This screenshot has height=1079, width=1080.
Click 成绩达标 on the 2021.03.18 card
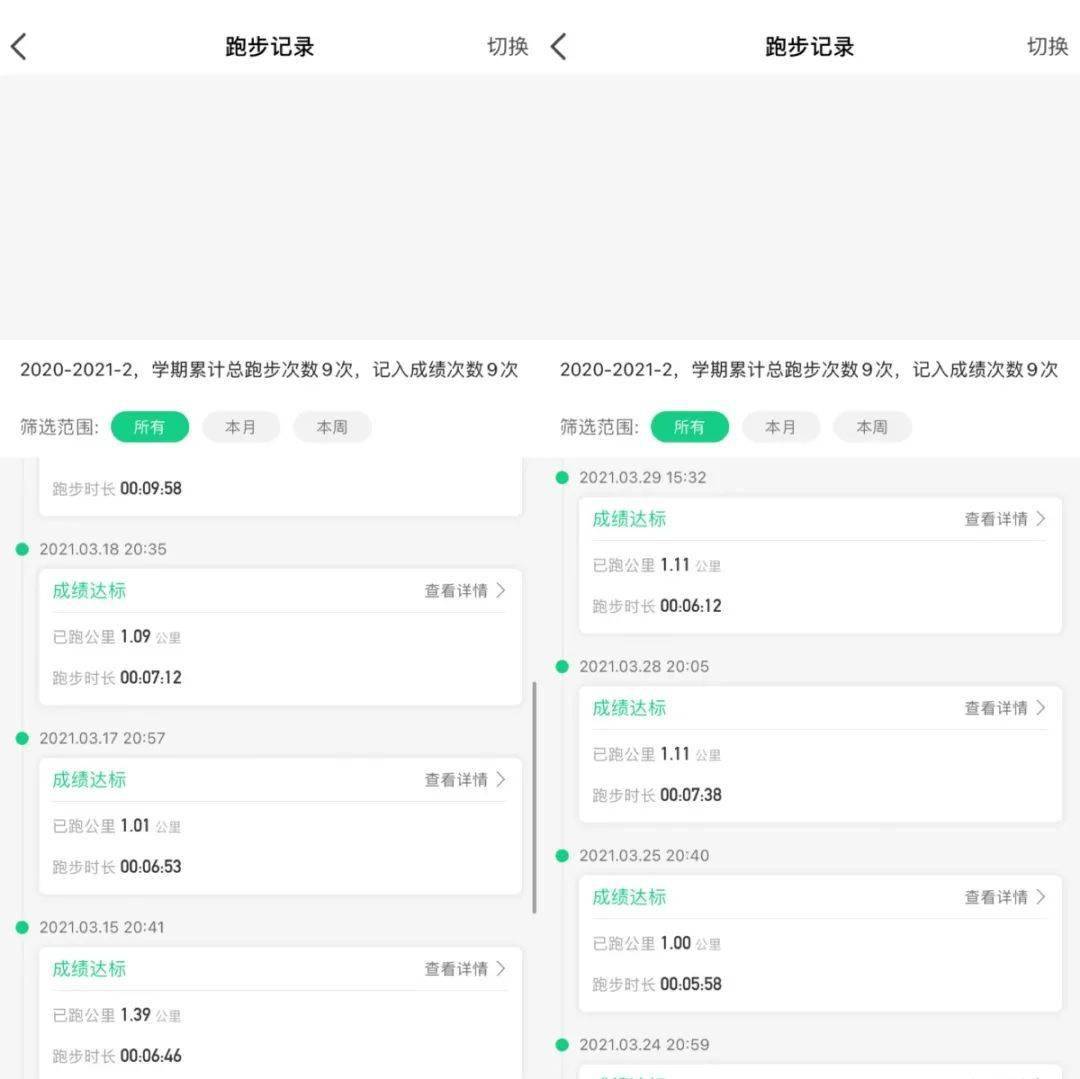(90, 591)
